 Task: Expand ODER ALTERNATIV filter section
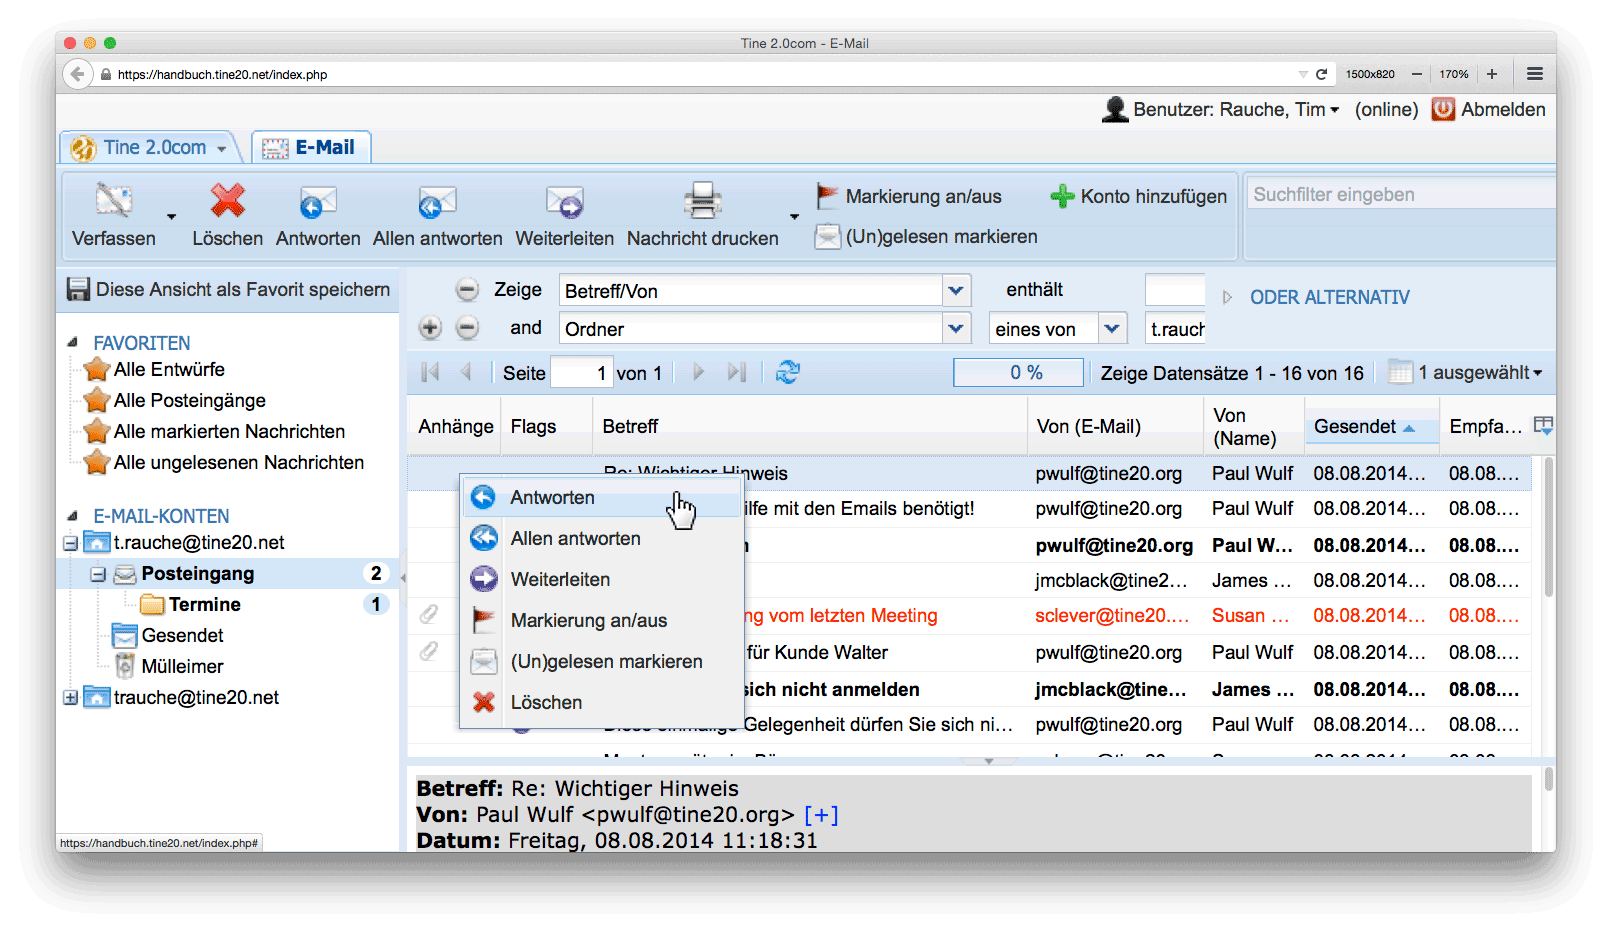pyautogui.click(x=1316, y=297)
